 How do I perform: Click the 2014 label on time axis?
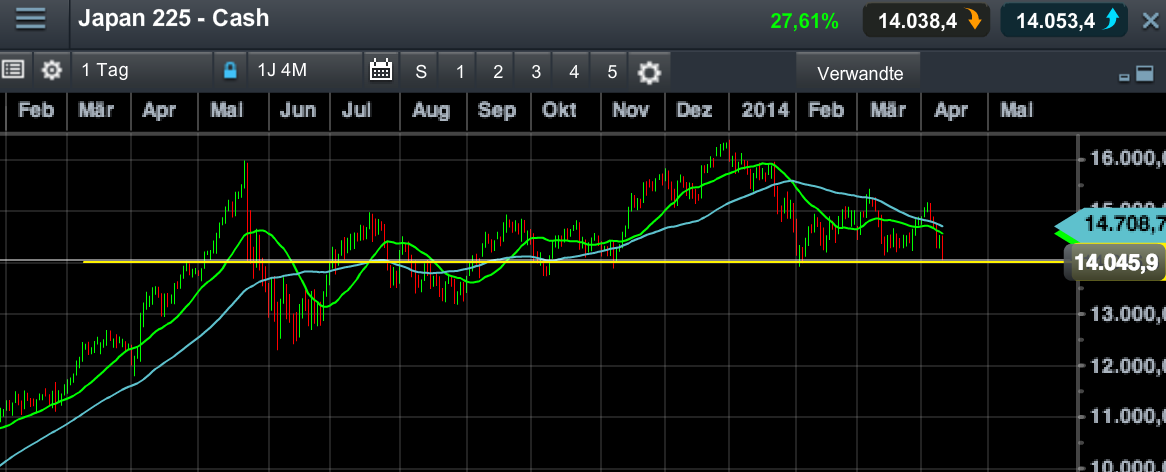(764, 111)
